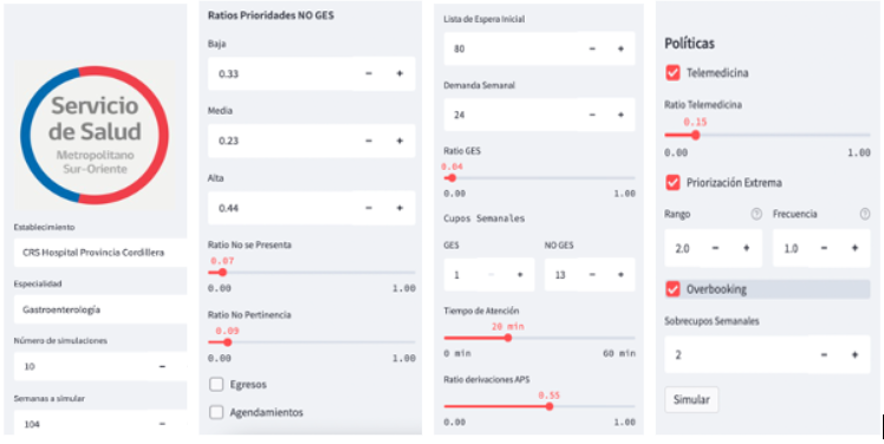Increase Rango value with plus icon

(x=746, y=248)
